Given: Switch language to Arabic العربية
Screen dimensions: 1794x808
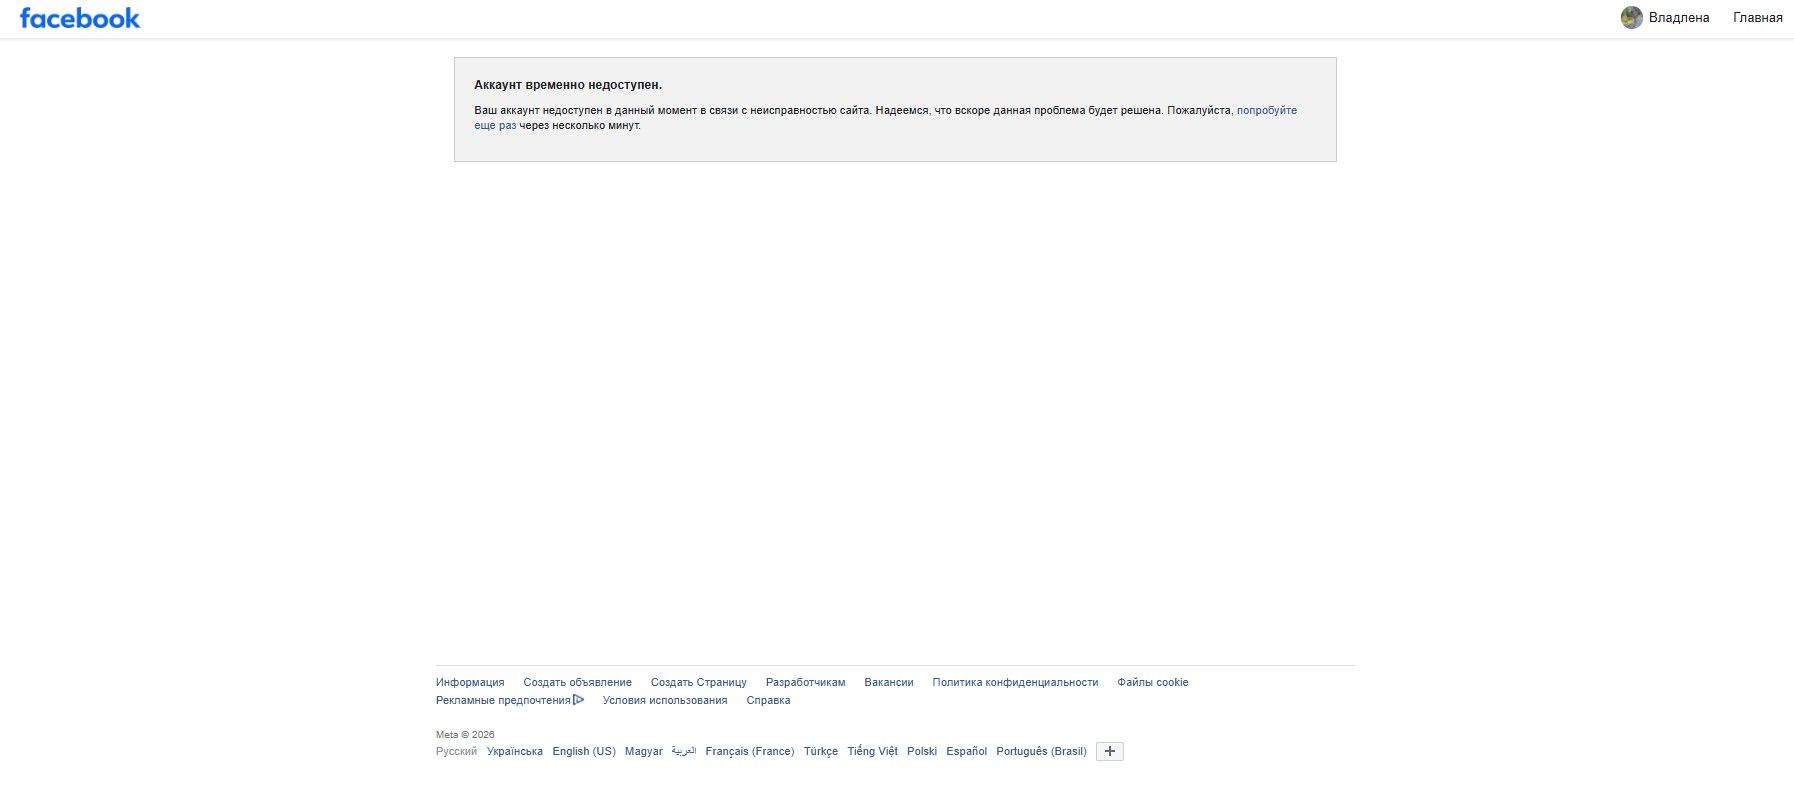Looking at the screenshot, I should (x=684, y=751).
